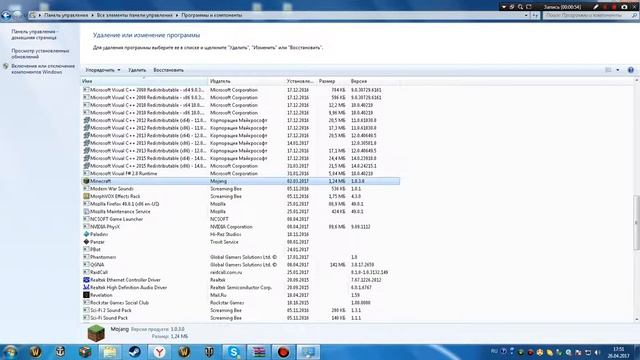The image size is (640, 360).
Task: Click the RU language indicator
Action: [x=494, y=351]
